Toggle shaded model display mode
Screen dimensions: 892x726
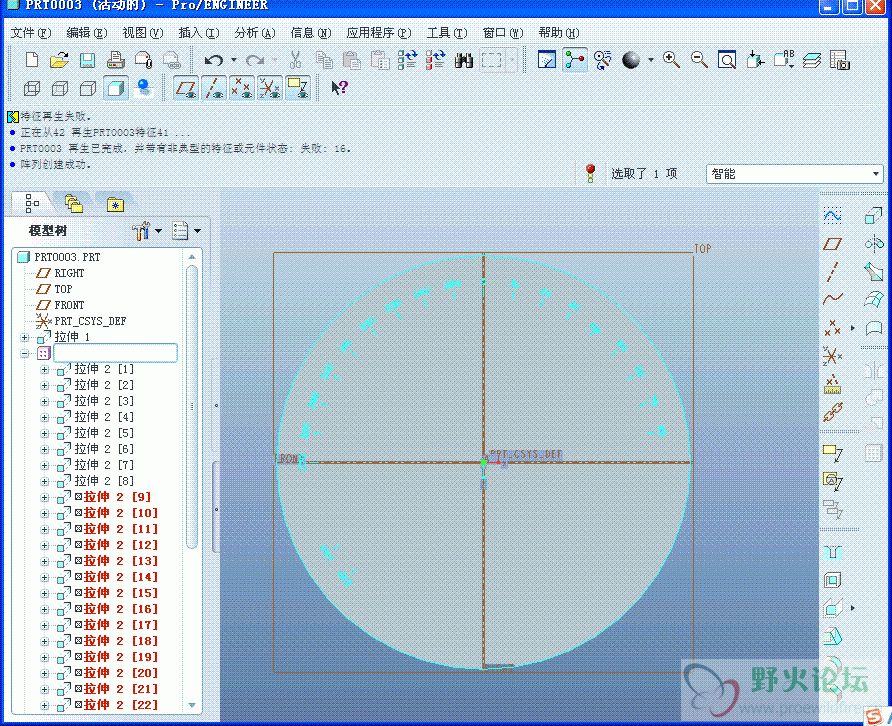coord(116,88)
